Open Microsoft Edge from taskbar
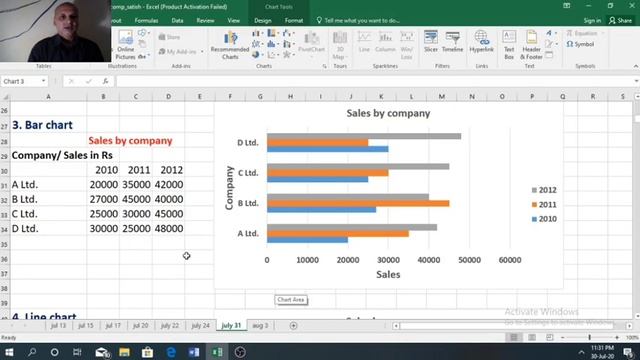 171,352
